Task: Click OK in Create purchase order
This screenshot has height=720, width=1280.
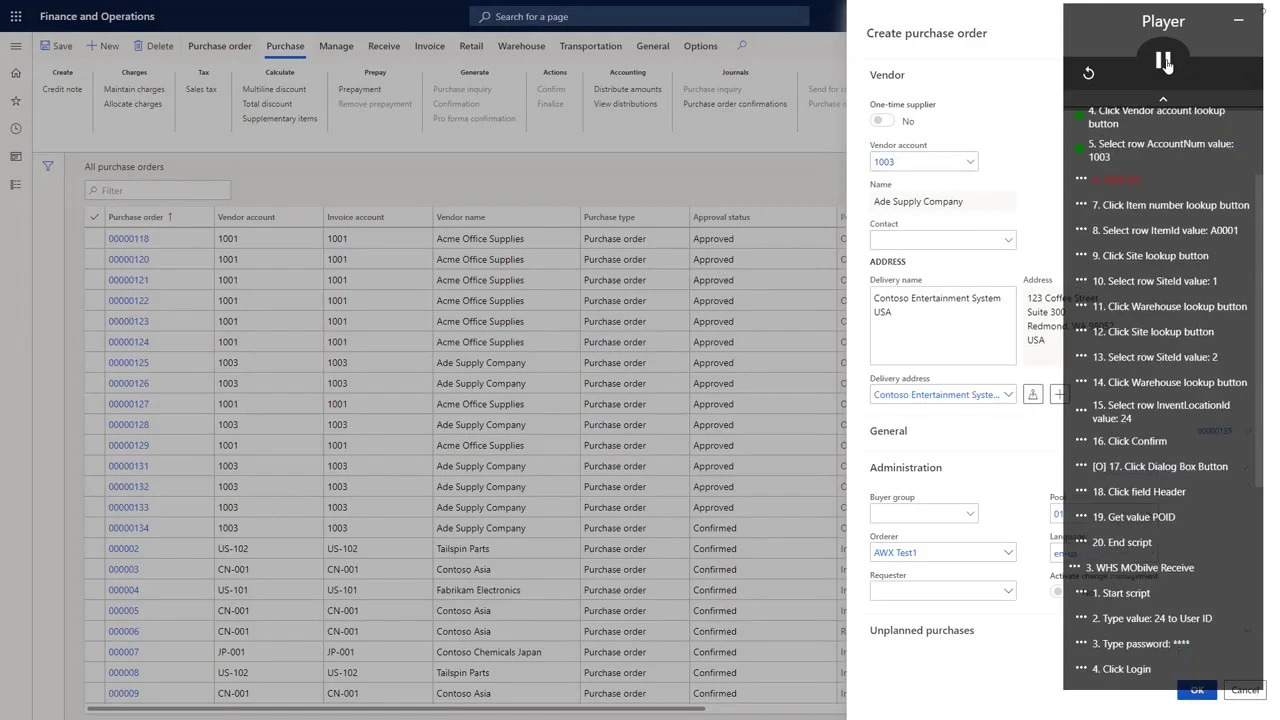Action: tap(1197, 690)
